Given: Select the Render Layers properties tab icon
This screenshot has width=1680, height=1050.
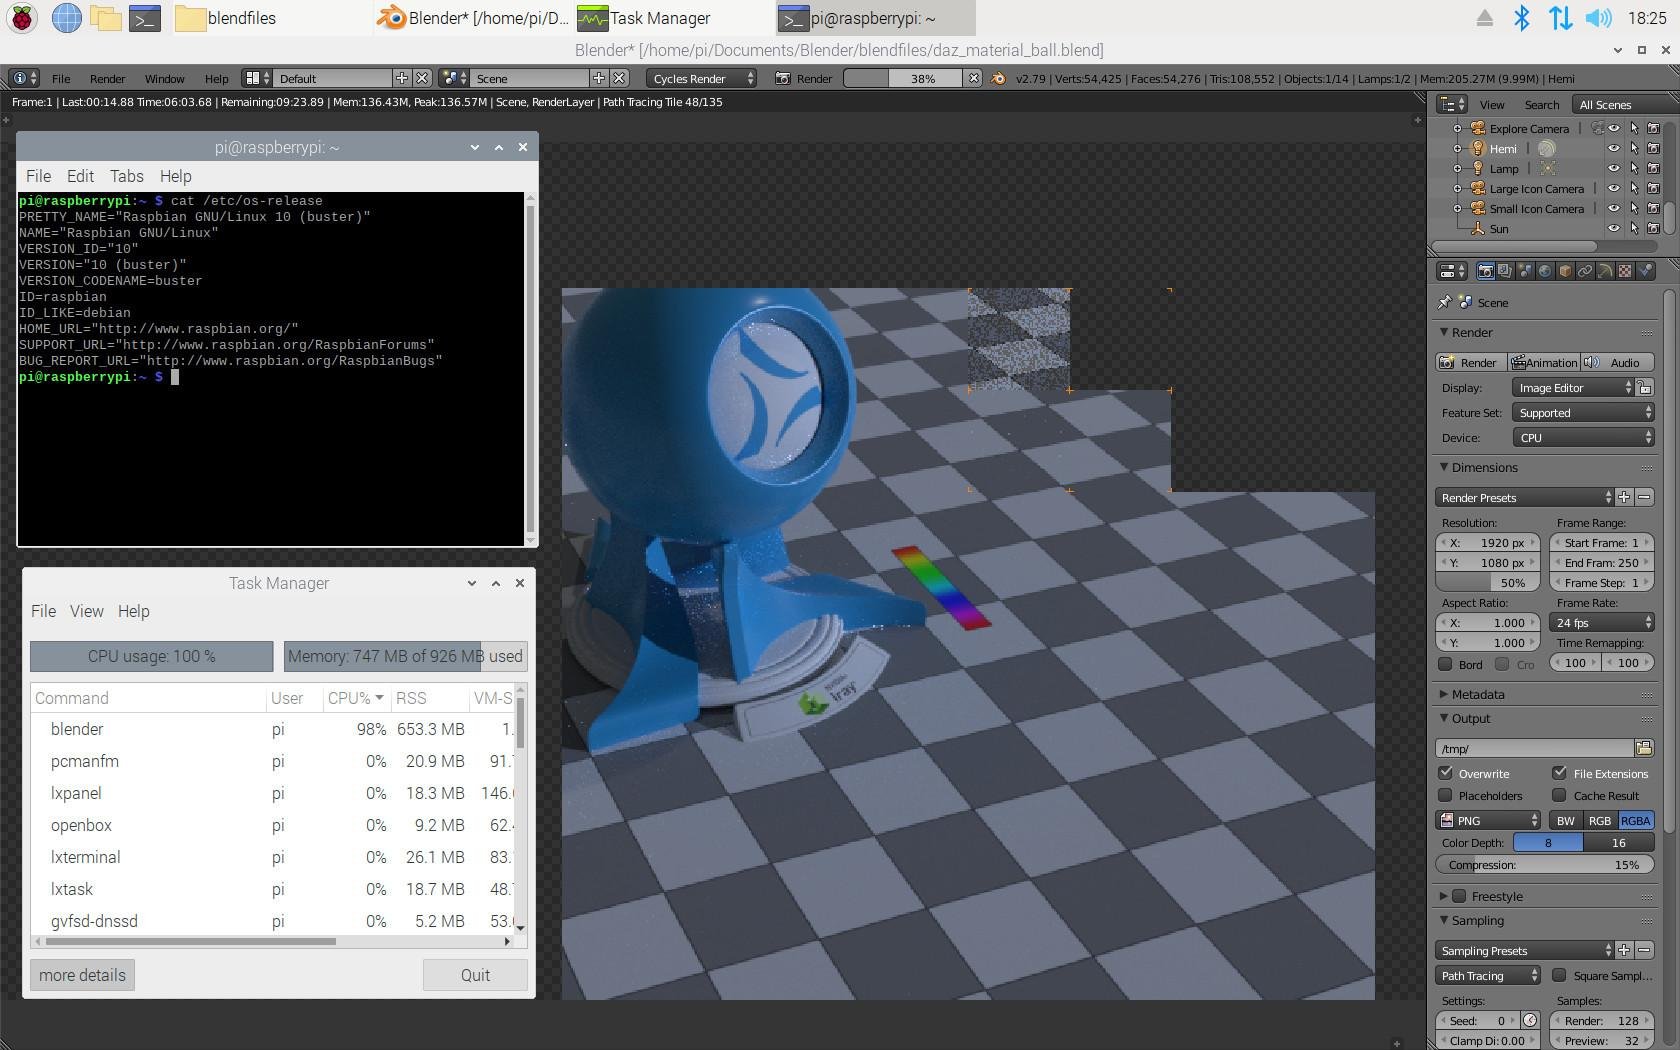Looking at the screenshot, I should click(x=1505, y=271).
